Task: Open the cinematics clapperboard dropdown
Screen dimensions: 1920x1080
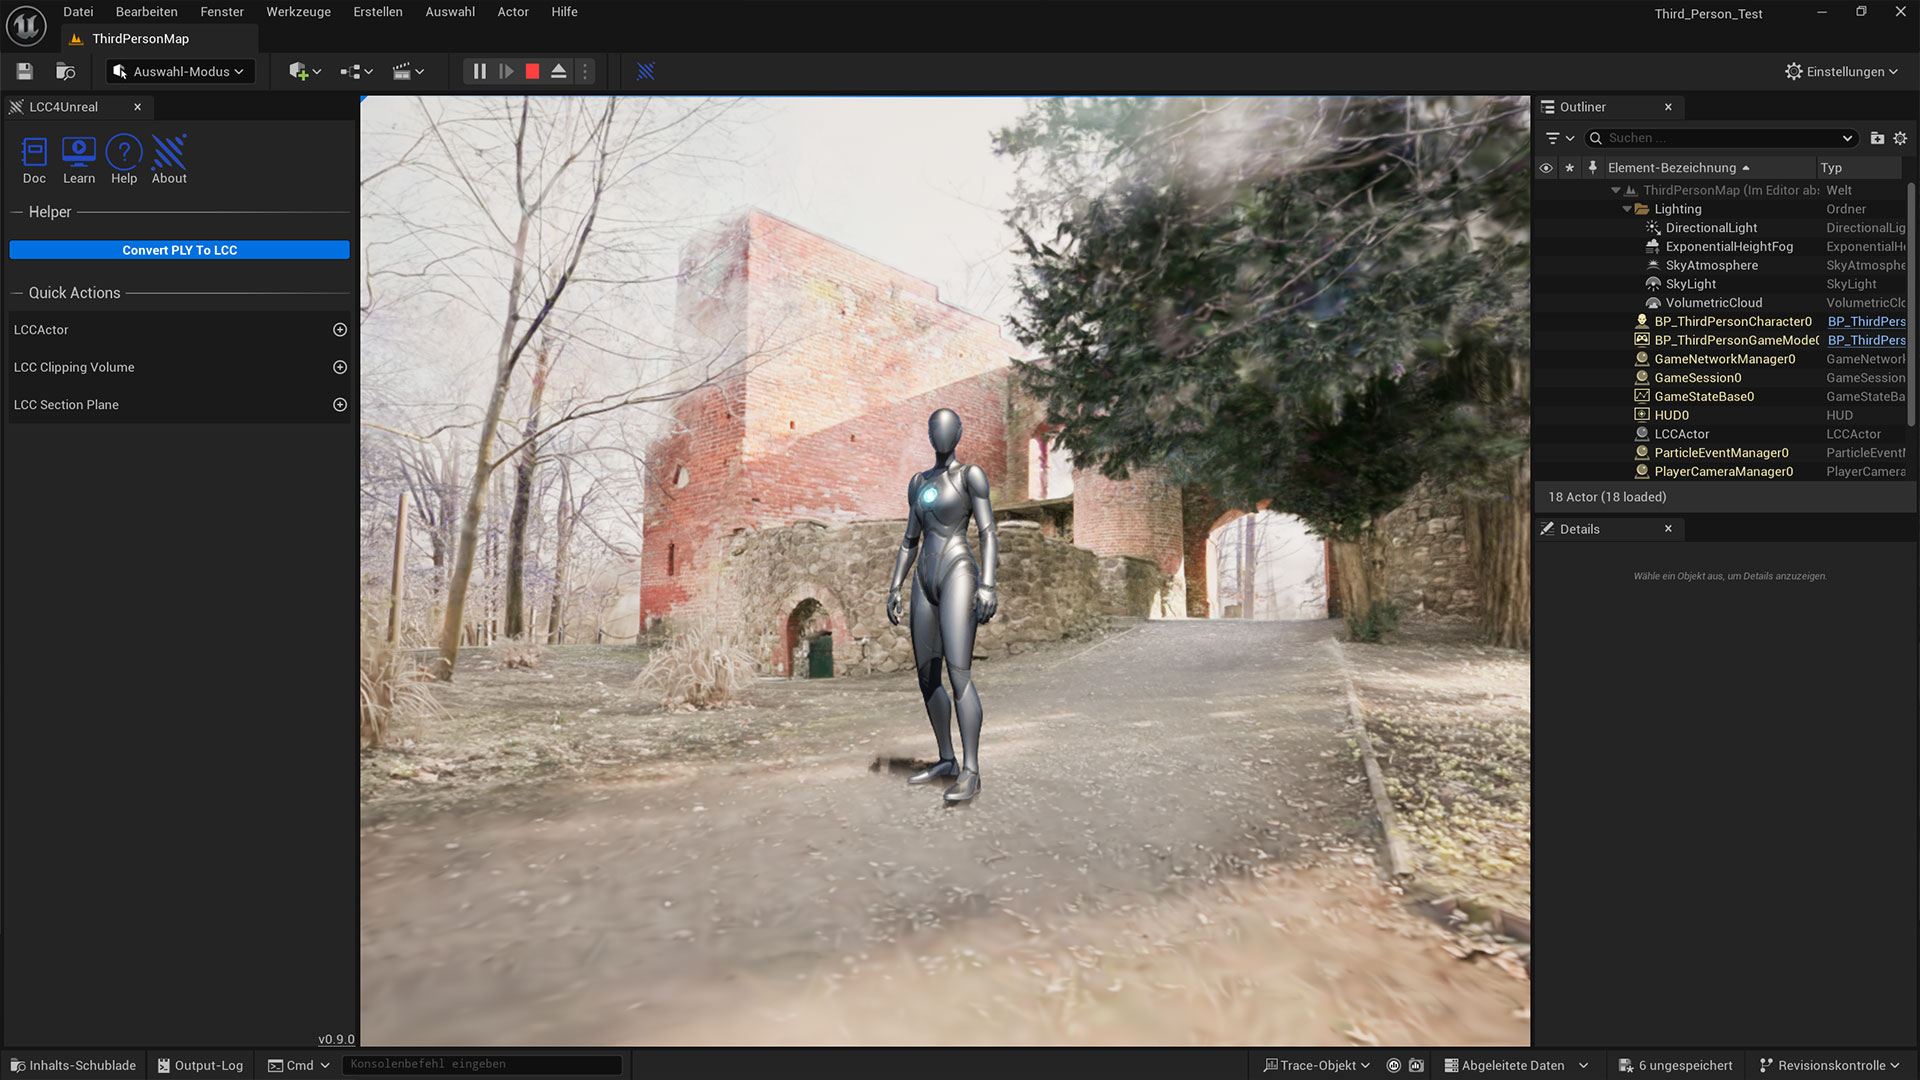Action: (408, 71)
